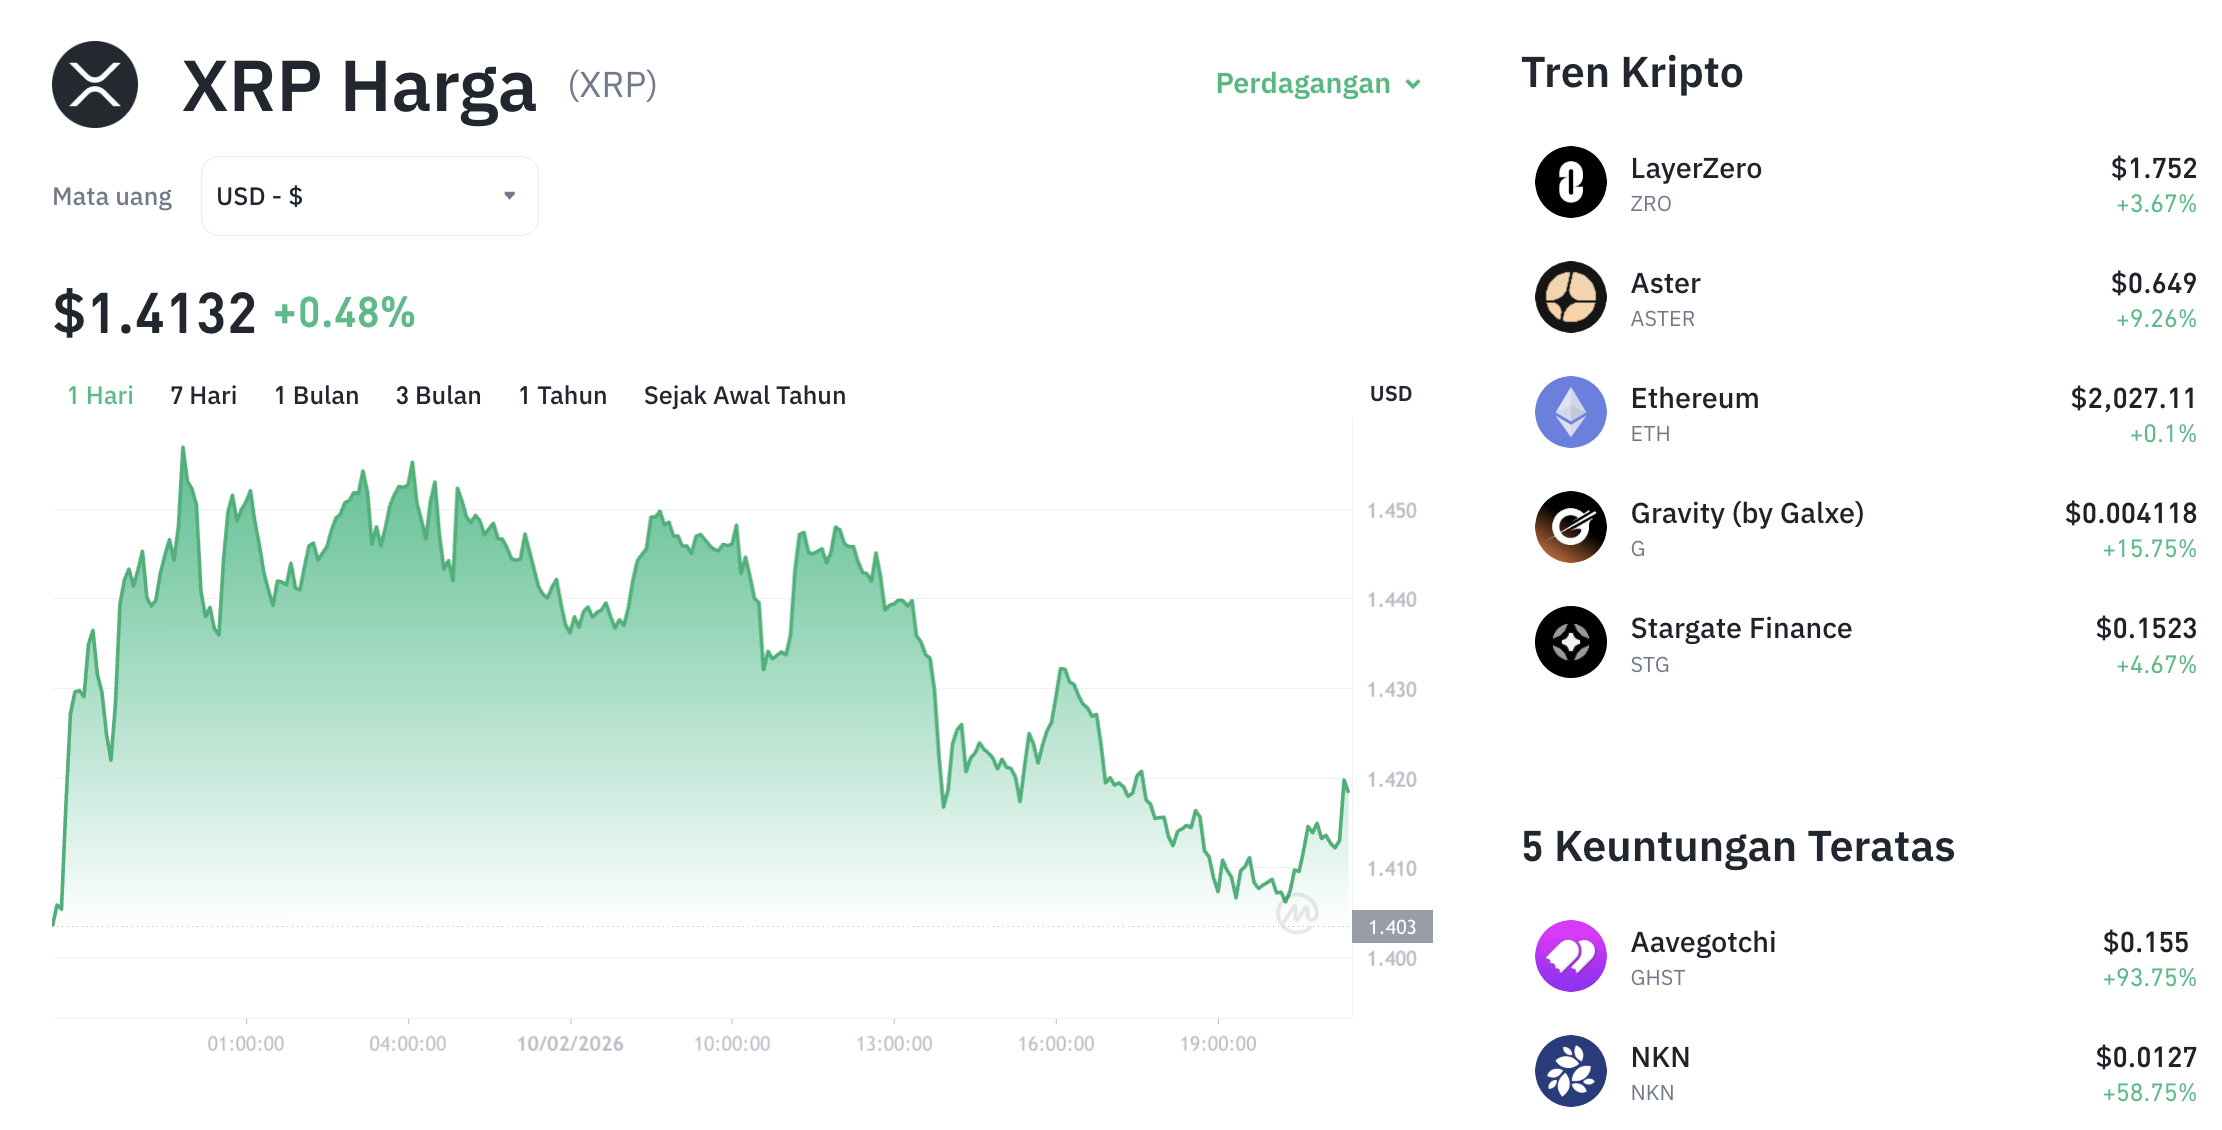Open the 3 Bulan chart tab

click(x=438, y=395)
